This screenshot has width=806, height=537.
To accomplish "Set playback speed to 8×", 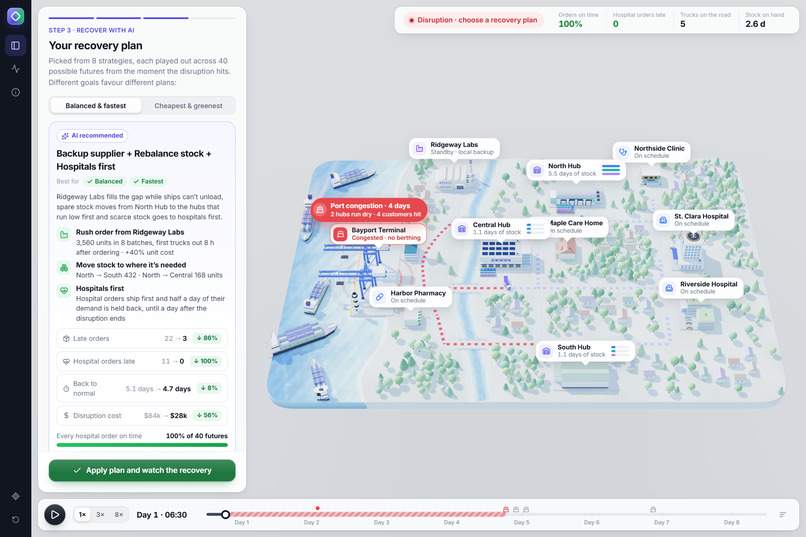I will pyautogui.click(x=119, y=514).
